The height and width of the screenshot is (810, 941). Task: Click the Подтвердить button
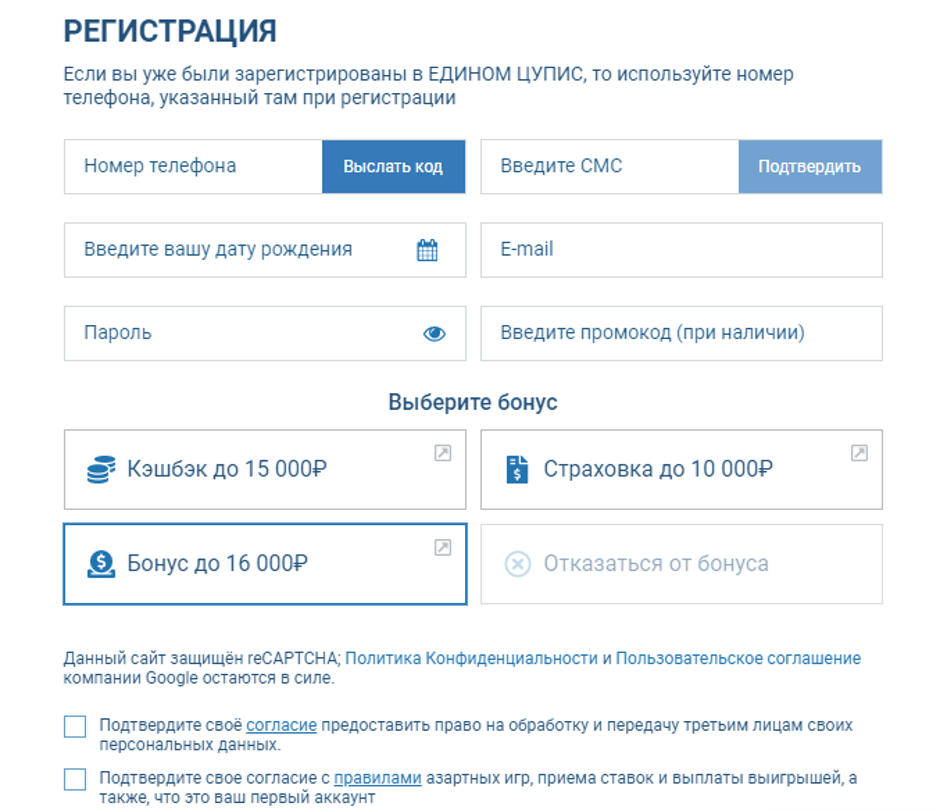[810, 166]
